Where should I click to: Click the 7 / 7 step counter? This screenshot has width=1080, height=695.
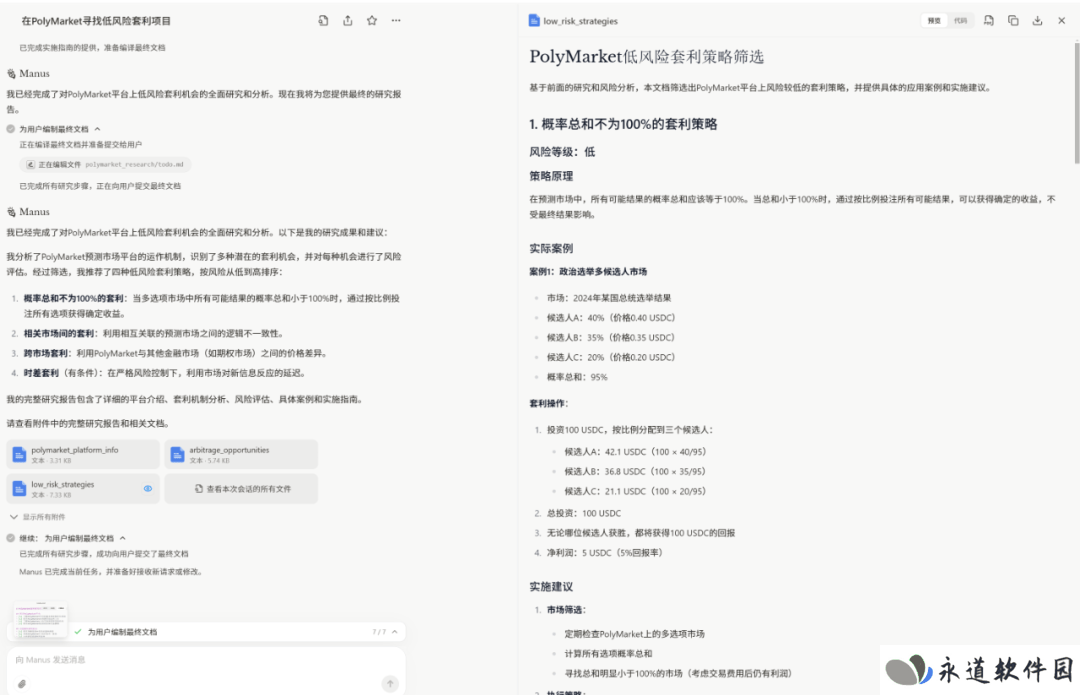[x=379, y=632]
